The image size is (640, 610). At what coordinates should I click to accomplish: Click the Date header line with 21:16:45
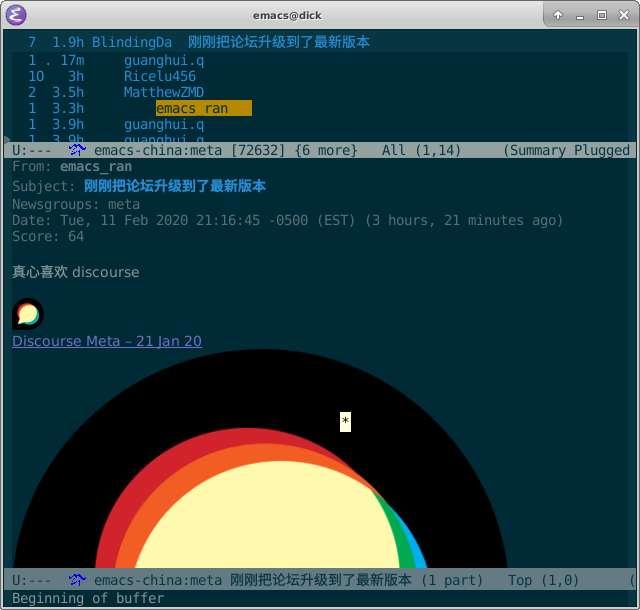(287, 220)
